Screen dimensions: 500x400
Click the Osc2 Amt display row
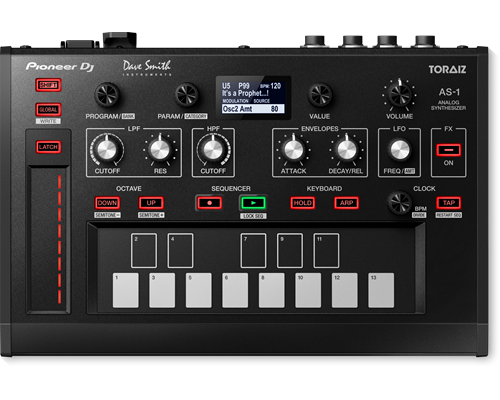(x=253, y=109)
